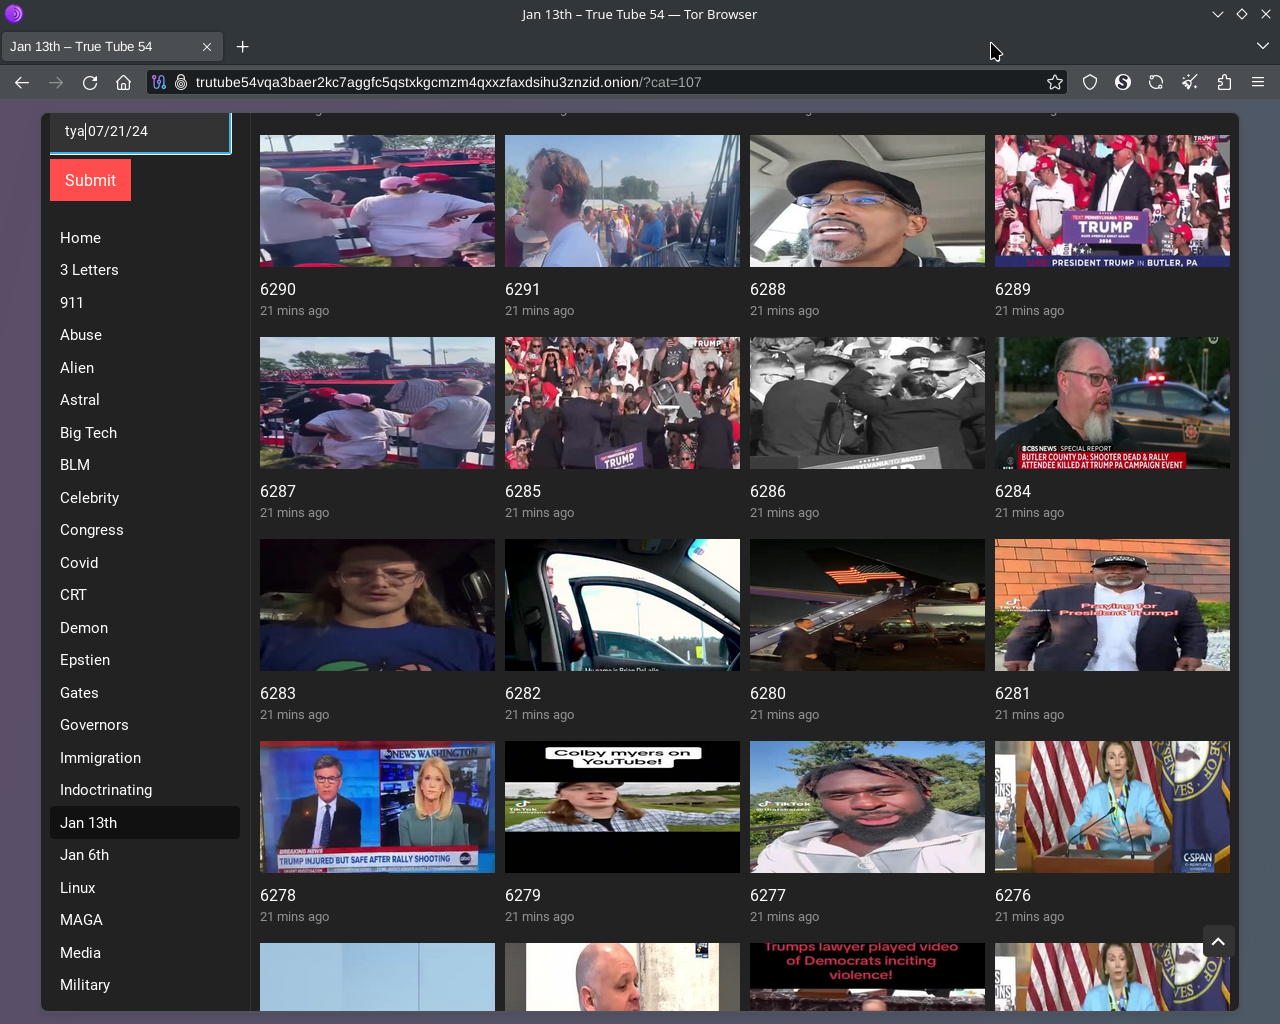Screen dimensions: 1280x1024
Task: Open black-and-white video thumbnail 6286
Action: point(867,403)
